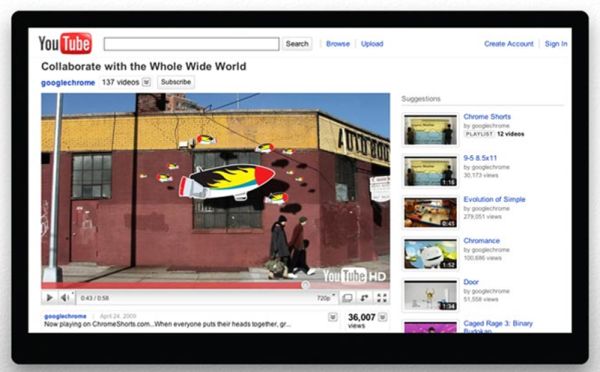Screen dimensions: 600x372
Task: Click the Sign In link
Action: pyautogui.click(x=556, y=44)
